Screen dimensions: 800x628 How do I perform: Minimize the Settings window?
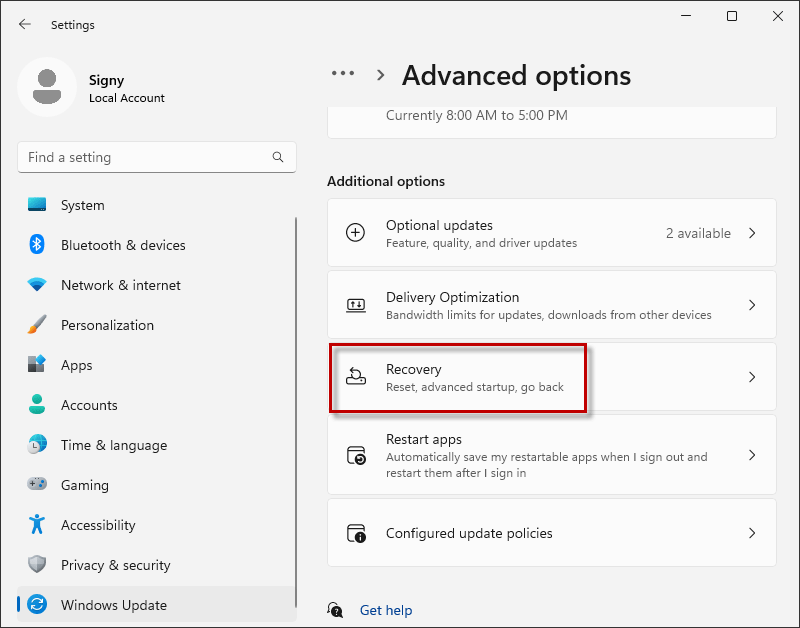click(686, 16)
